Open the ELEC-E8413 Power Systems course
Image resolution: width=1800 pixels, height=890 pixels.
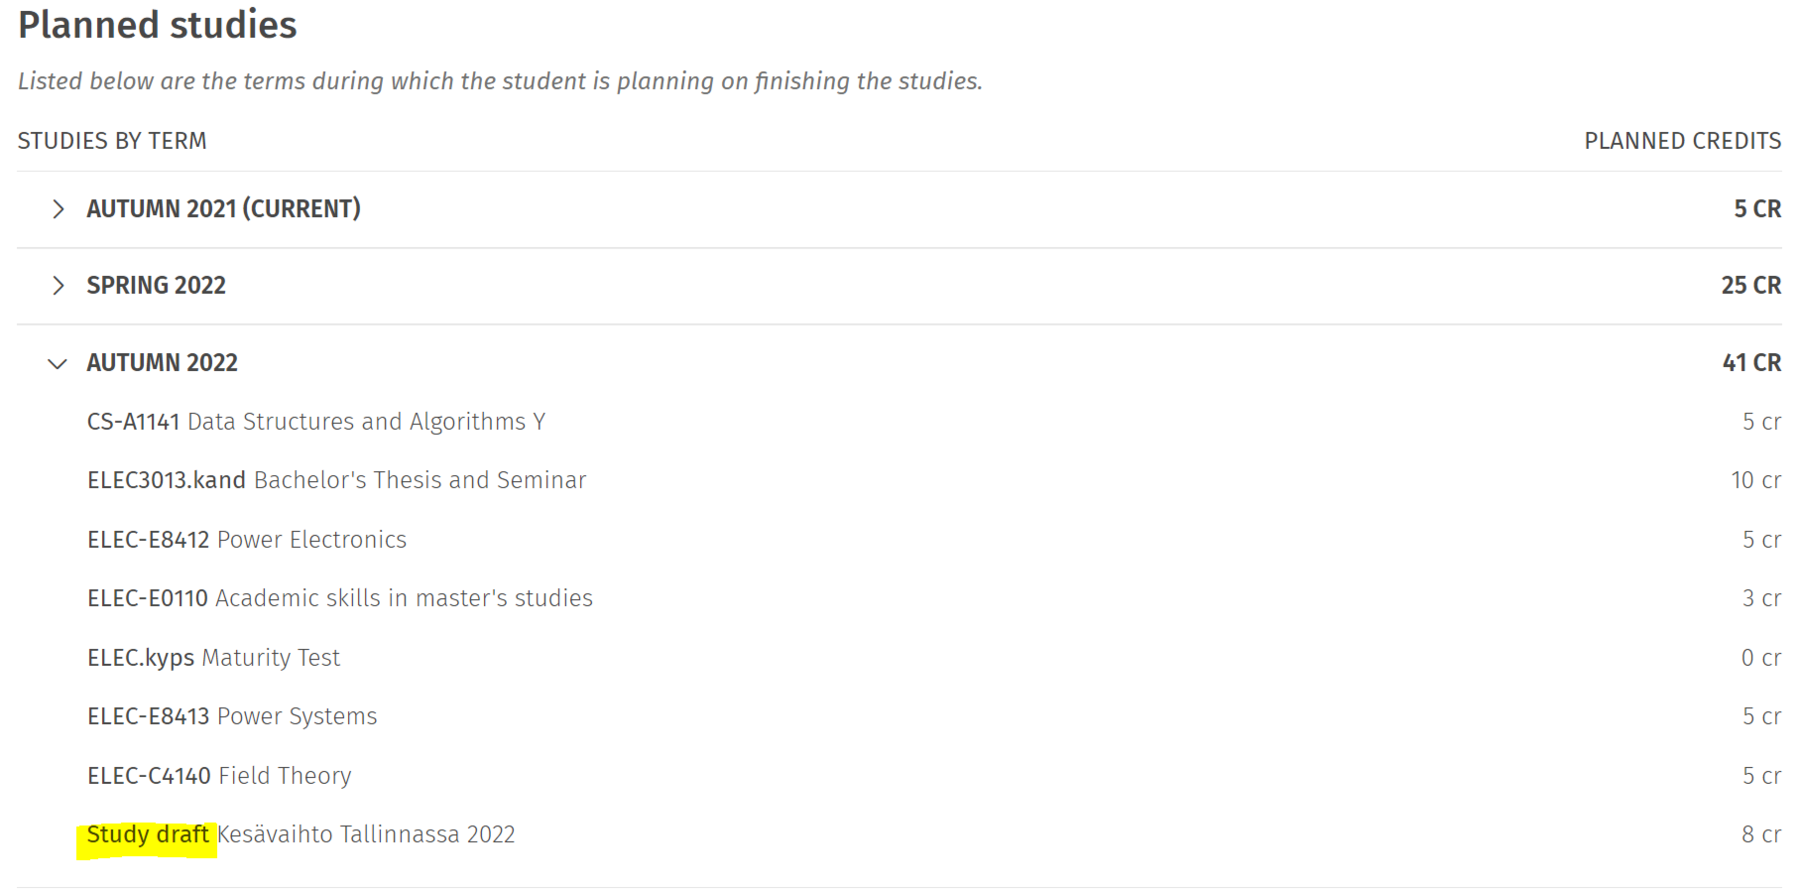(232, 717)
